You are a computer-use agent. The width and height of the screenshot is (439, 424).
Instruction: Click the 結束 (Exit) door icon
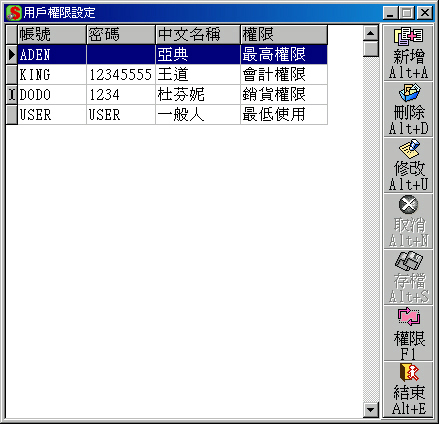pyautogui.click(x=409, y=372)
